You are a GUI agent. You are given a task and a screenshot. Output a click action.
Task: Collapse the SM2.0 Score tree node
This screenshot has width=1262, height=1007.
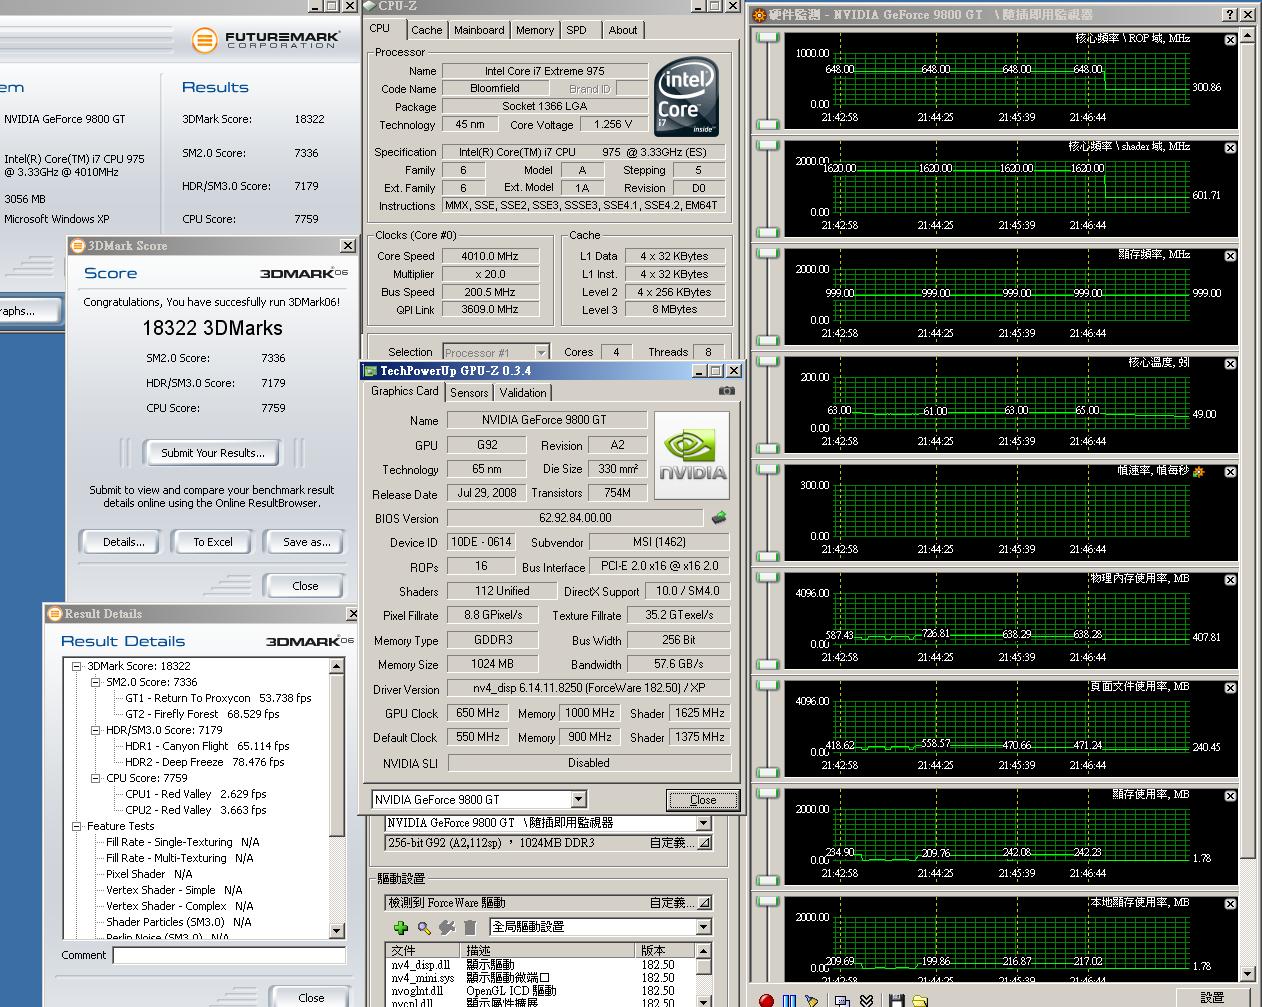click(x=96, y=682)
